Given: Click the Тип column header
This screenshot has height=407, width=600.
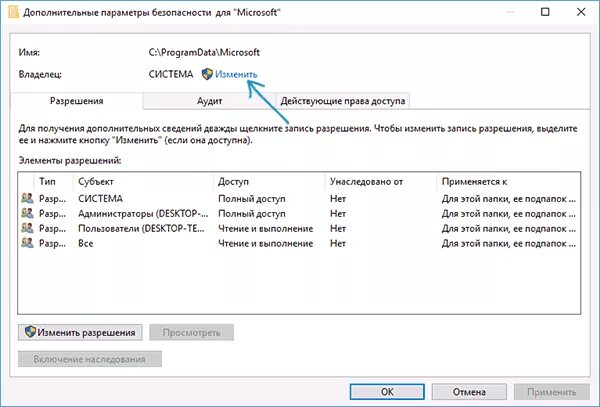Looking at the screenshot, I should tap(53, 182).
